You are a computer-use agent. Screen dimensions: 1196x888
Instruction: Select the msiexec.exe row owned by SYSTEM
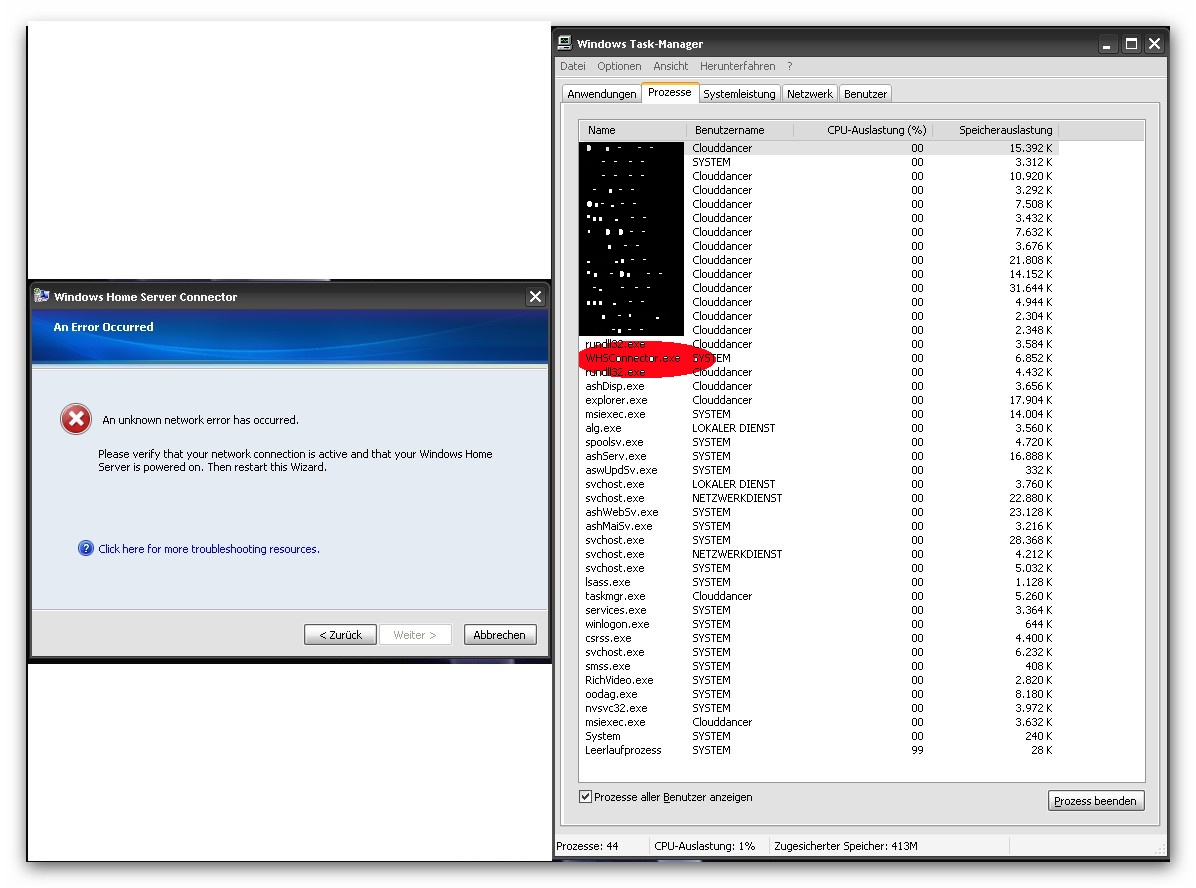point(818,414)
